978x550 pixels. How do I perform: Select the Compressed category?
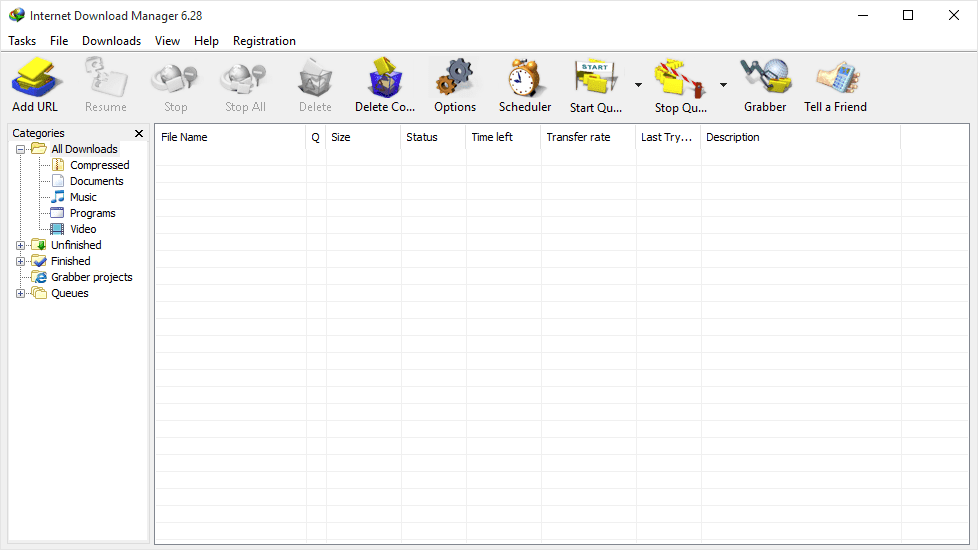(100, 165)
